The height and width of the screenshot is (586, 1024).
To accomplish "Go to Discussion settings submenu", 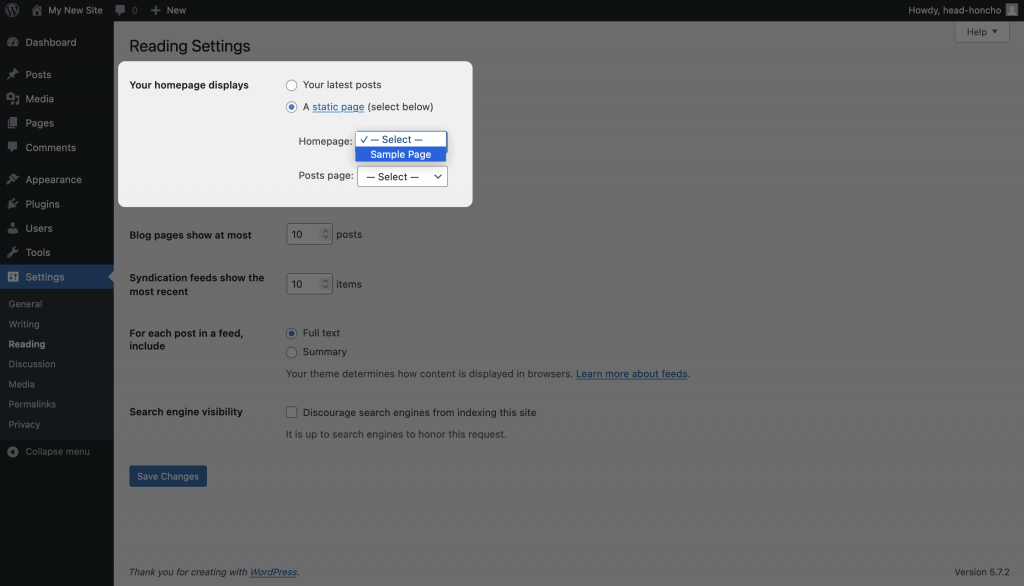I will coord(32,364).
